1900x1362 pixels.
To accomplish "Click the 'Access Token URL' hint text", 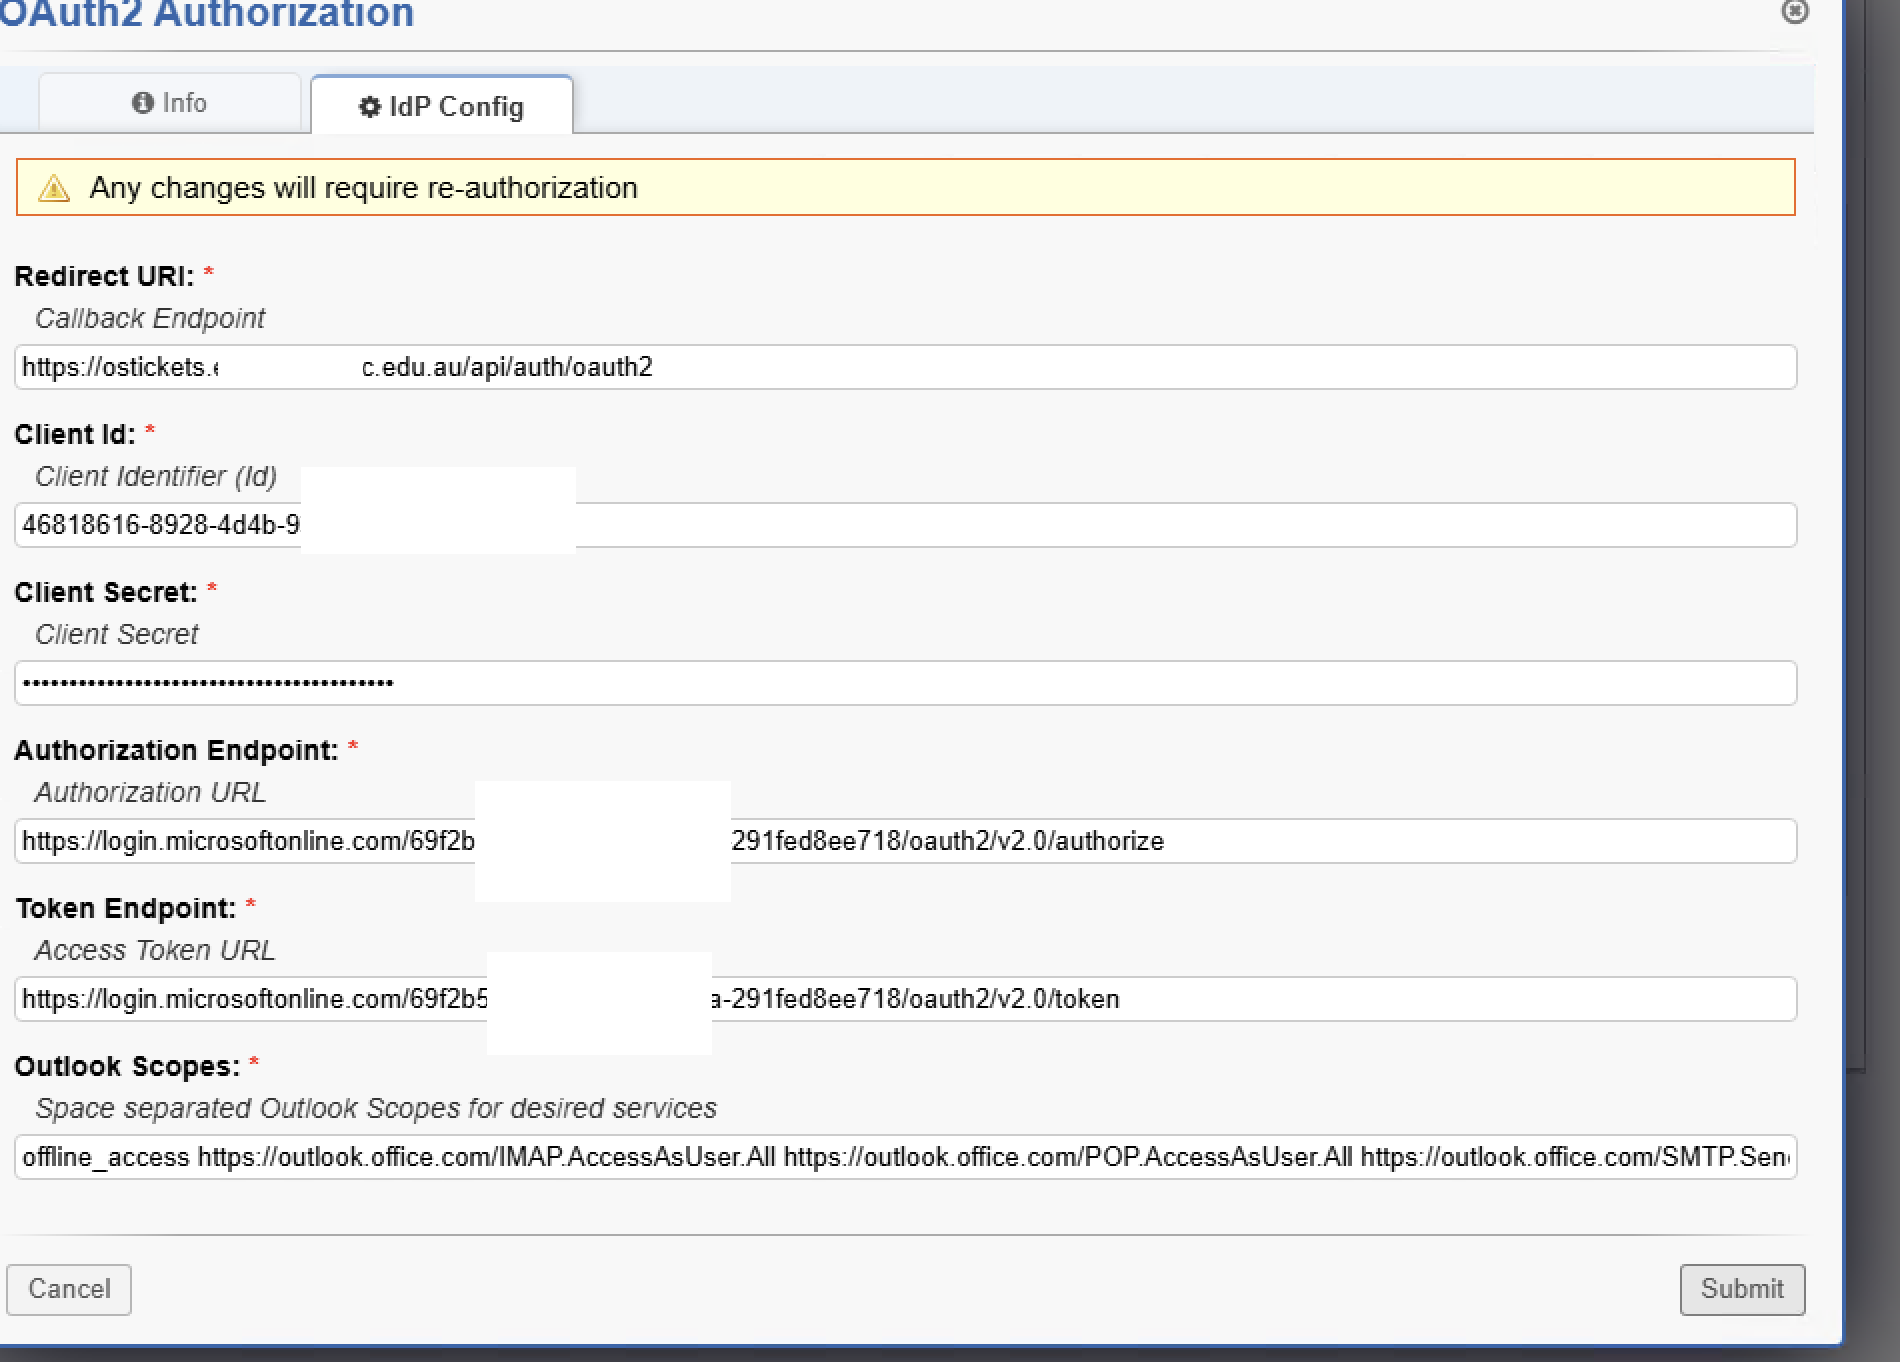I will (155, 950).
